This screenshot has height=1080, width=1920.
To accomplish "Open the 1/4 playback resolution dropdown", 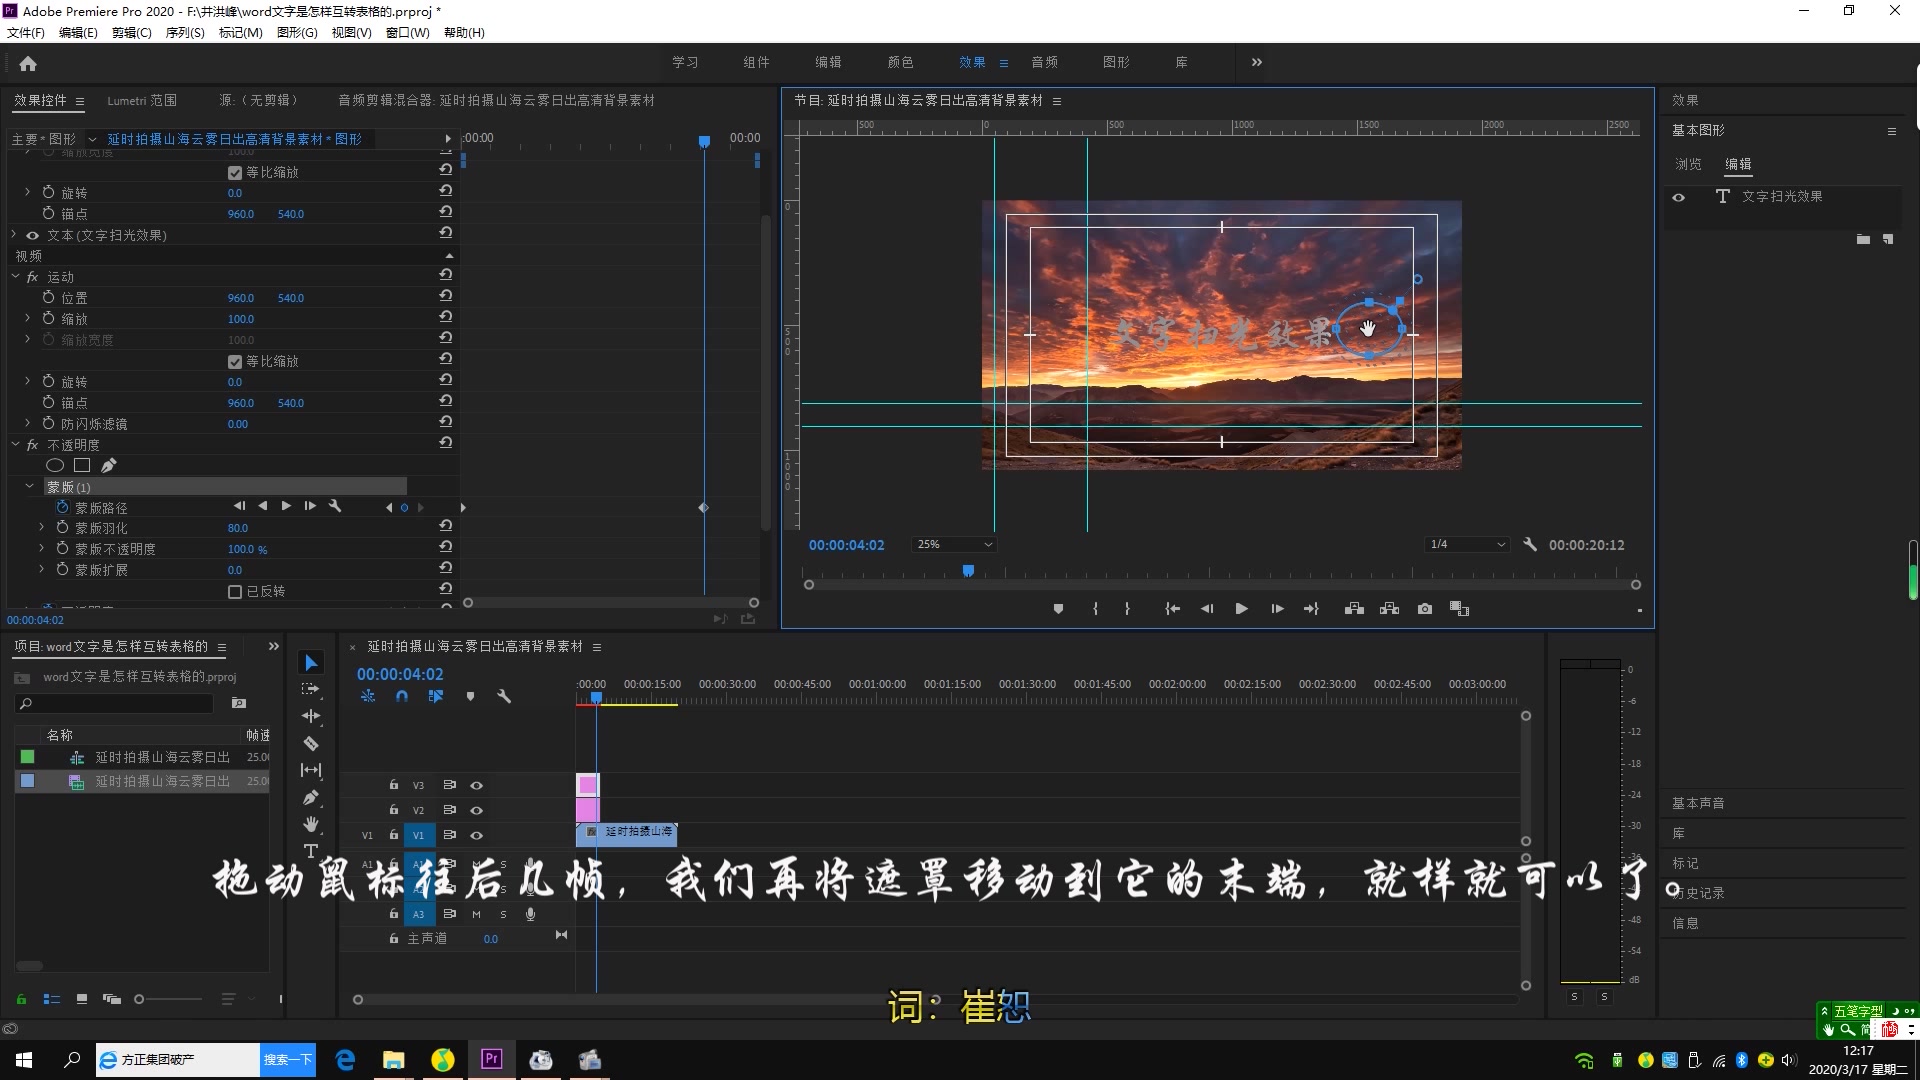I will [1467, 544].
